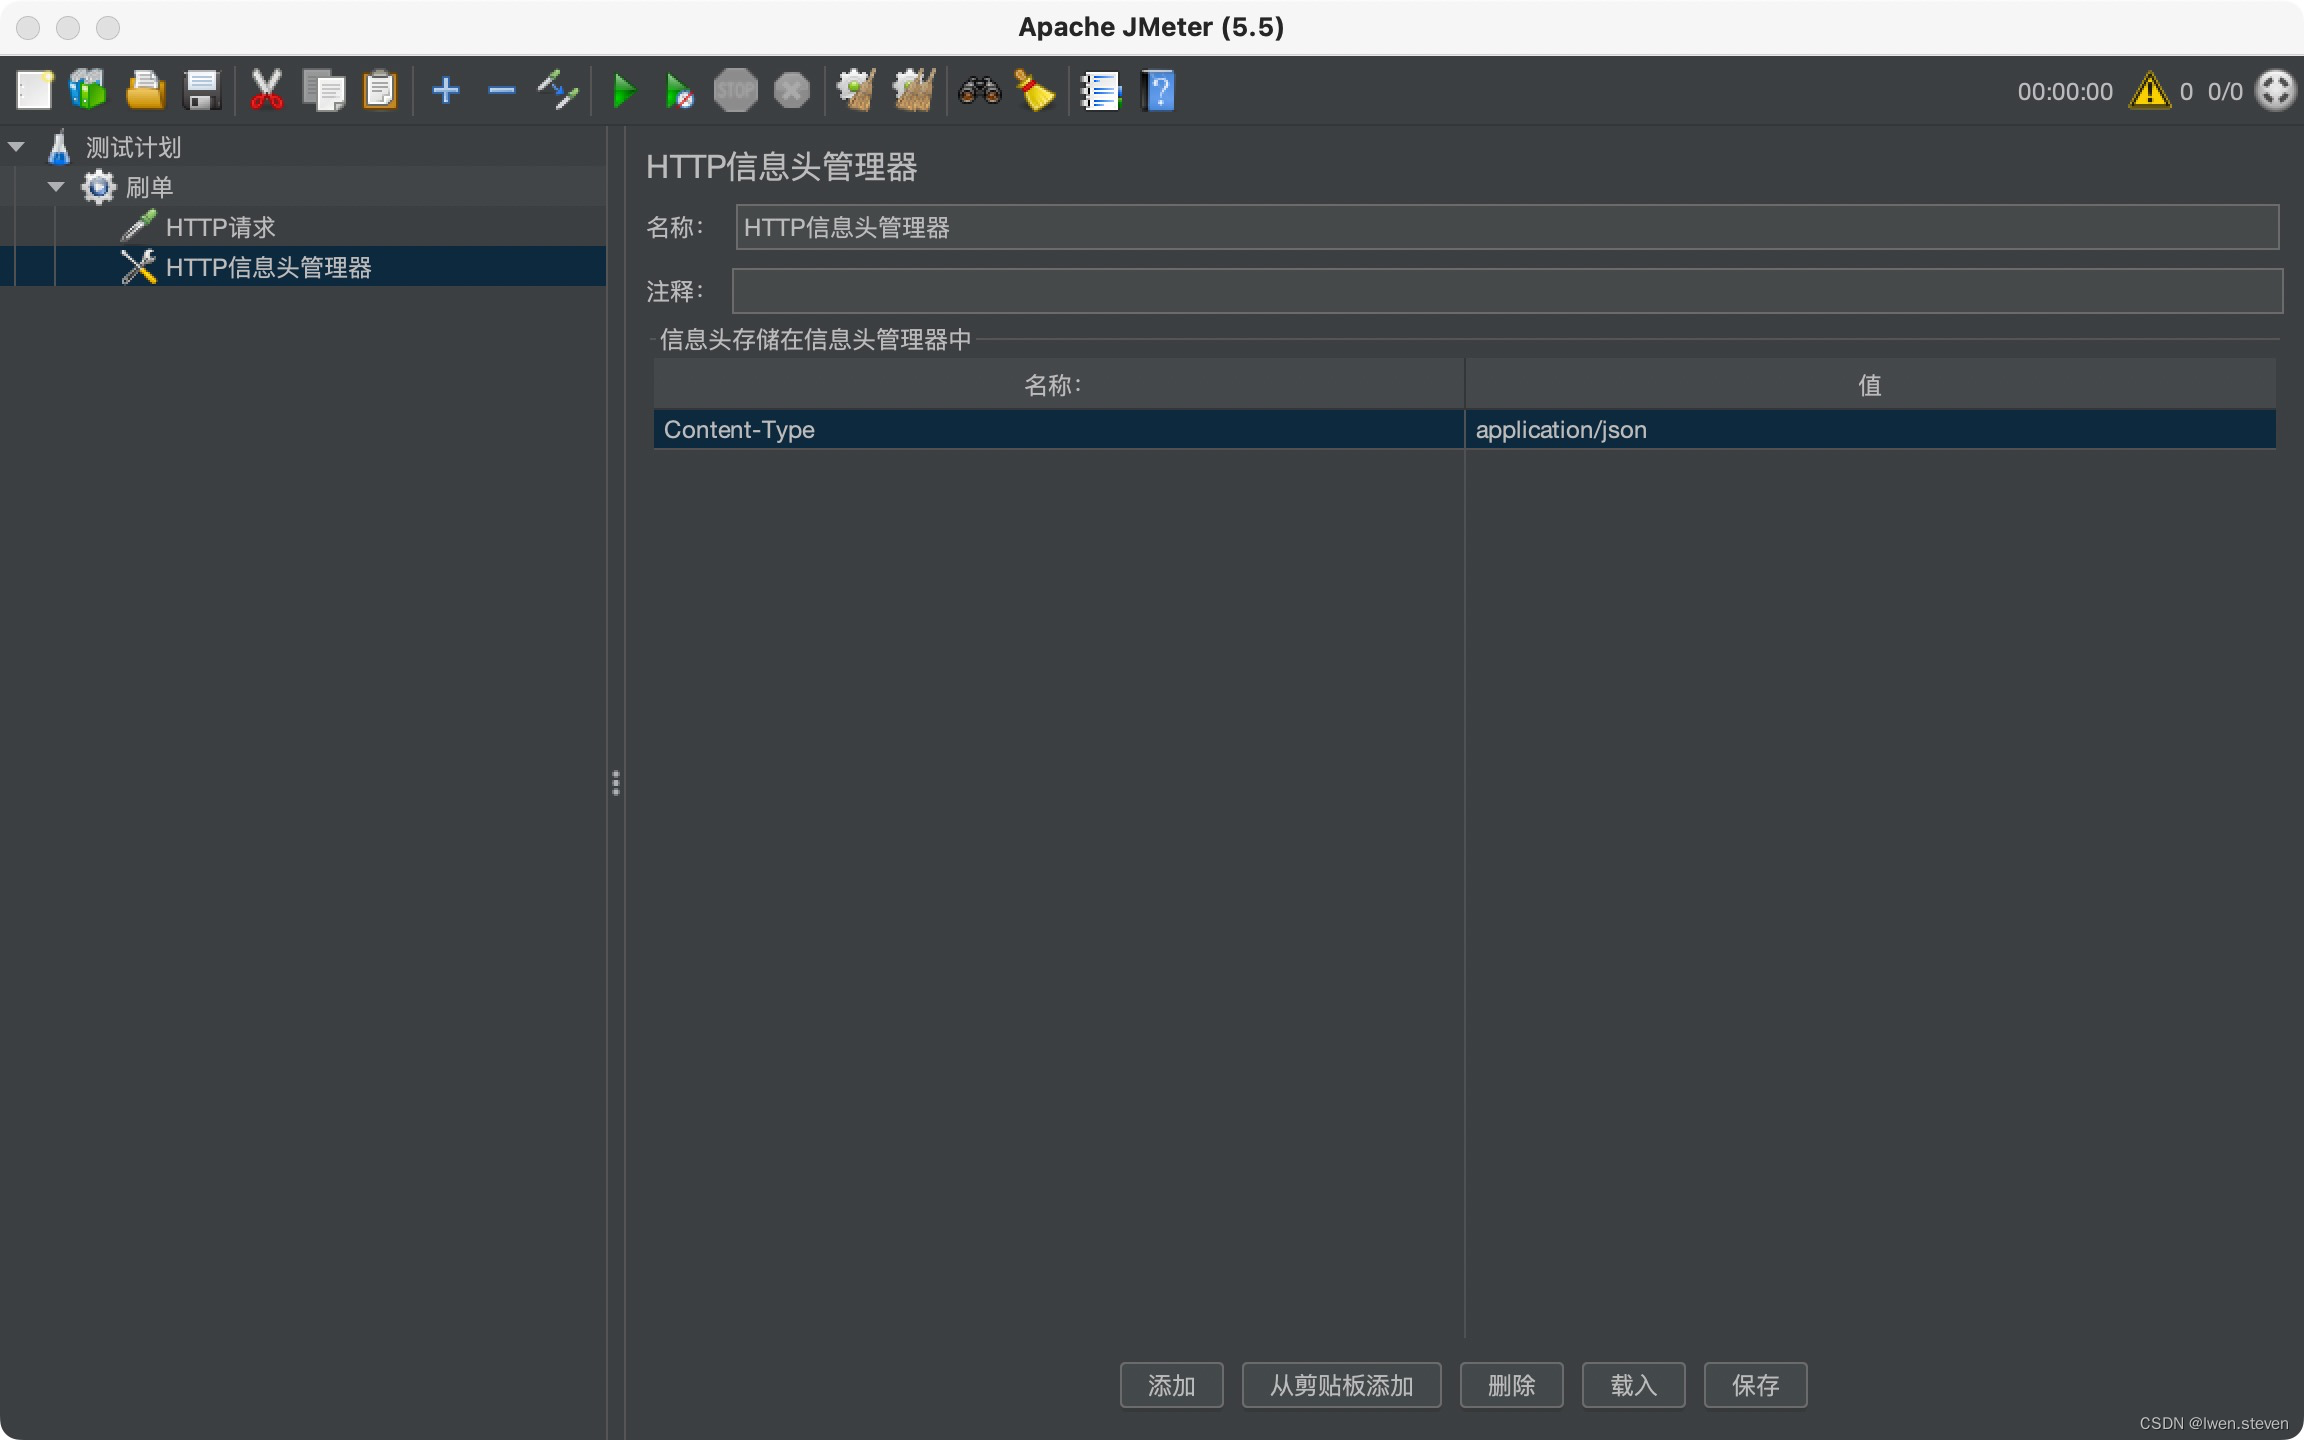This screenshot has height=1440, width=2304.
Task: Click the 载入 load button
Action: point(1633,1385)
